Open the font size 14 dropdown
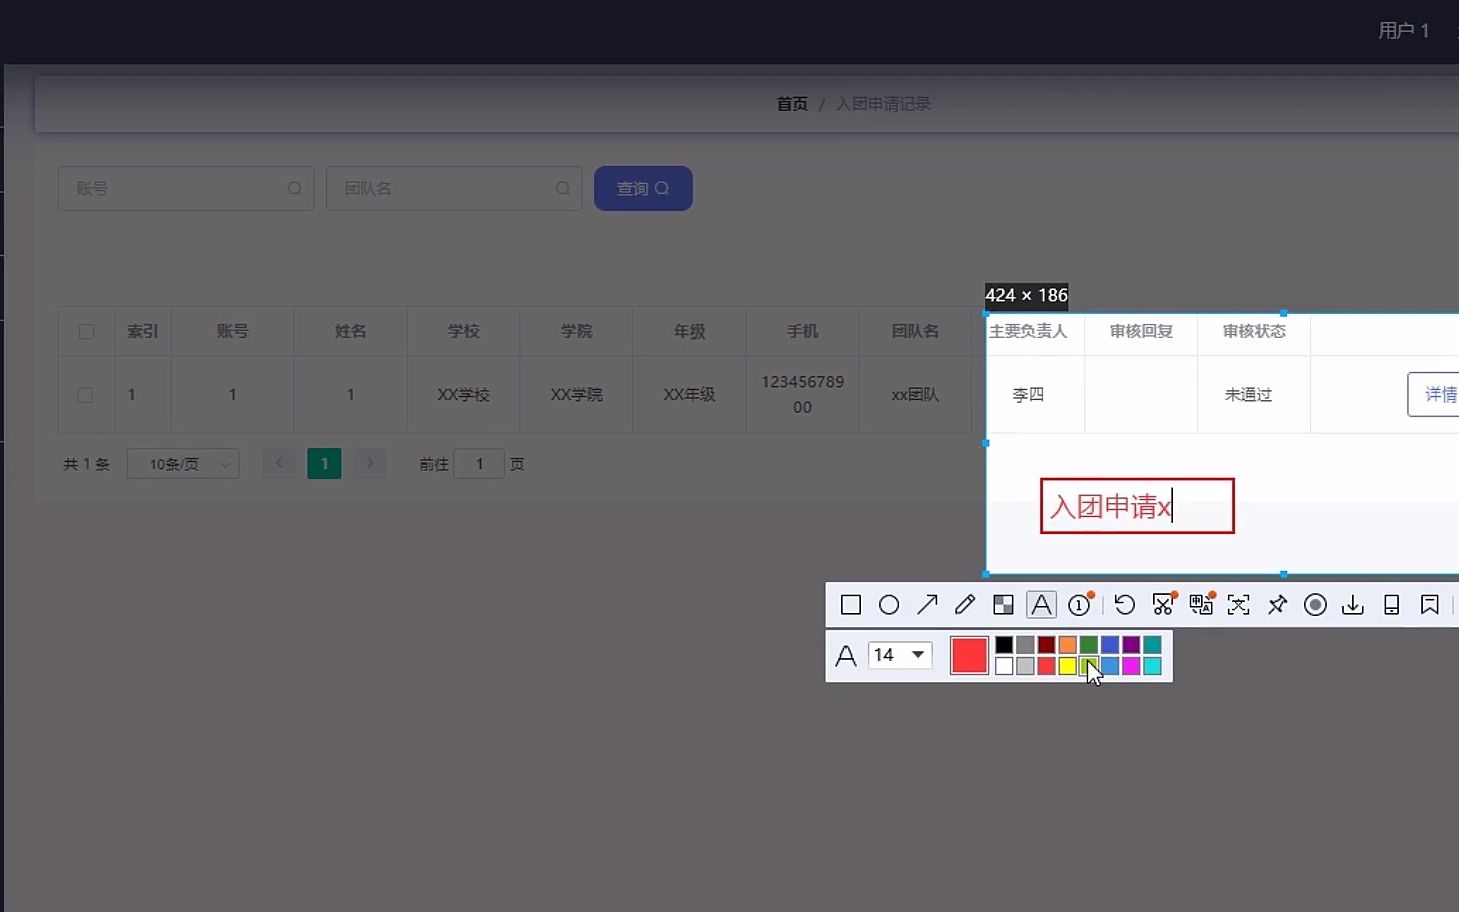1459x912 pixels. pos(900,655)
